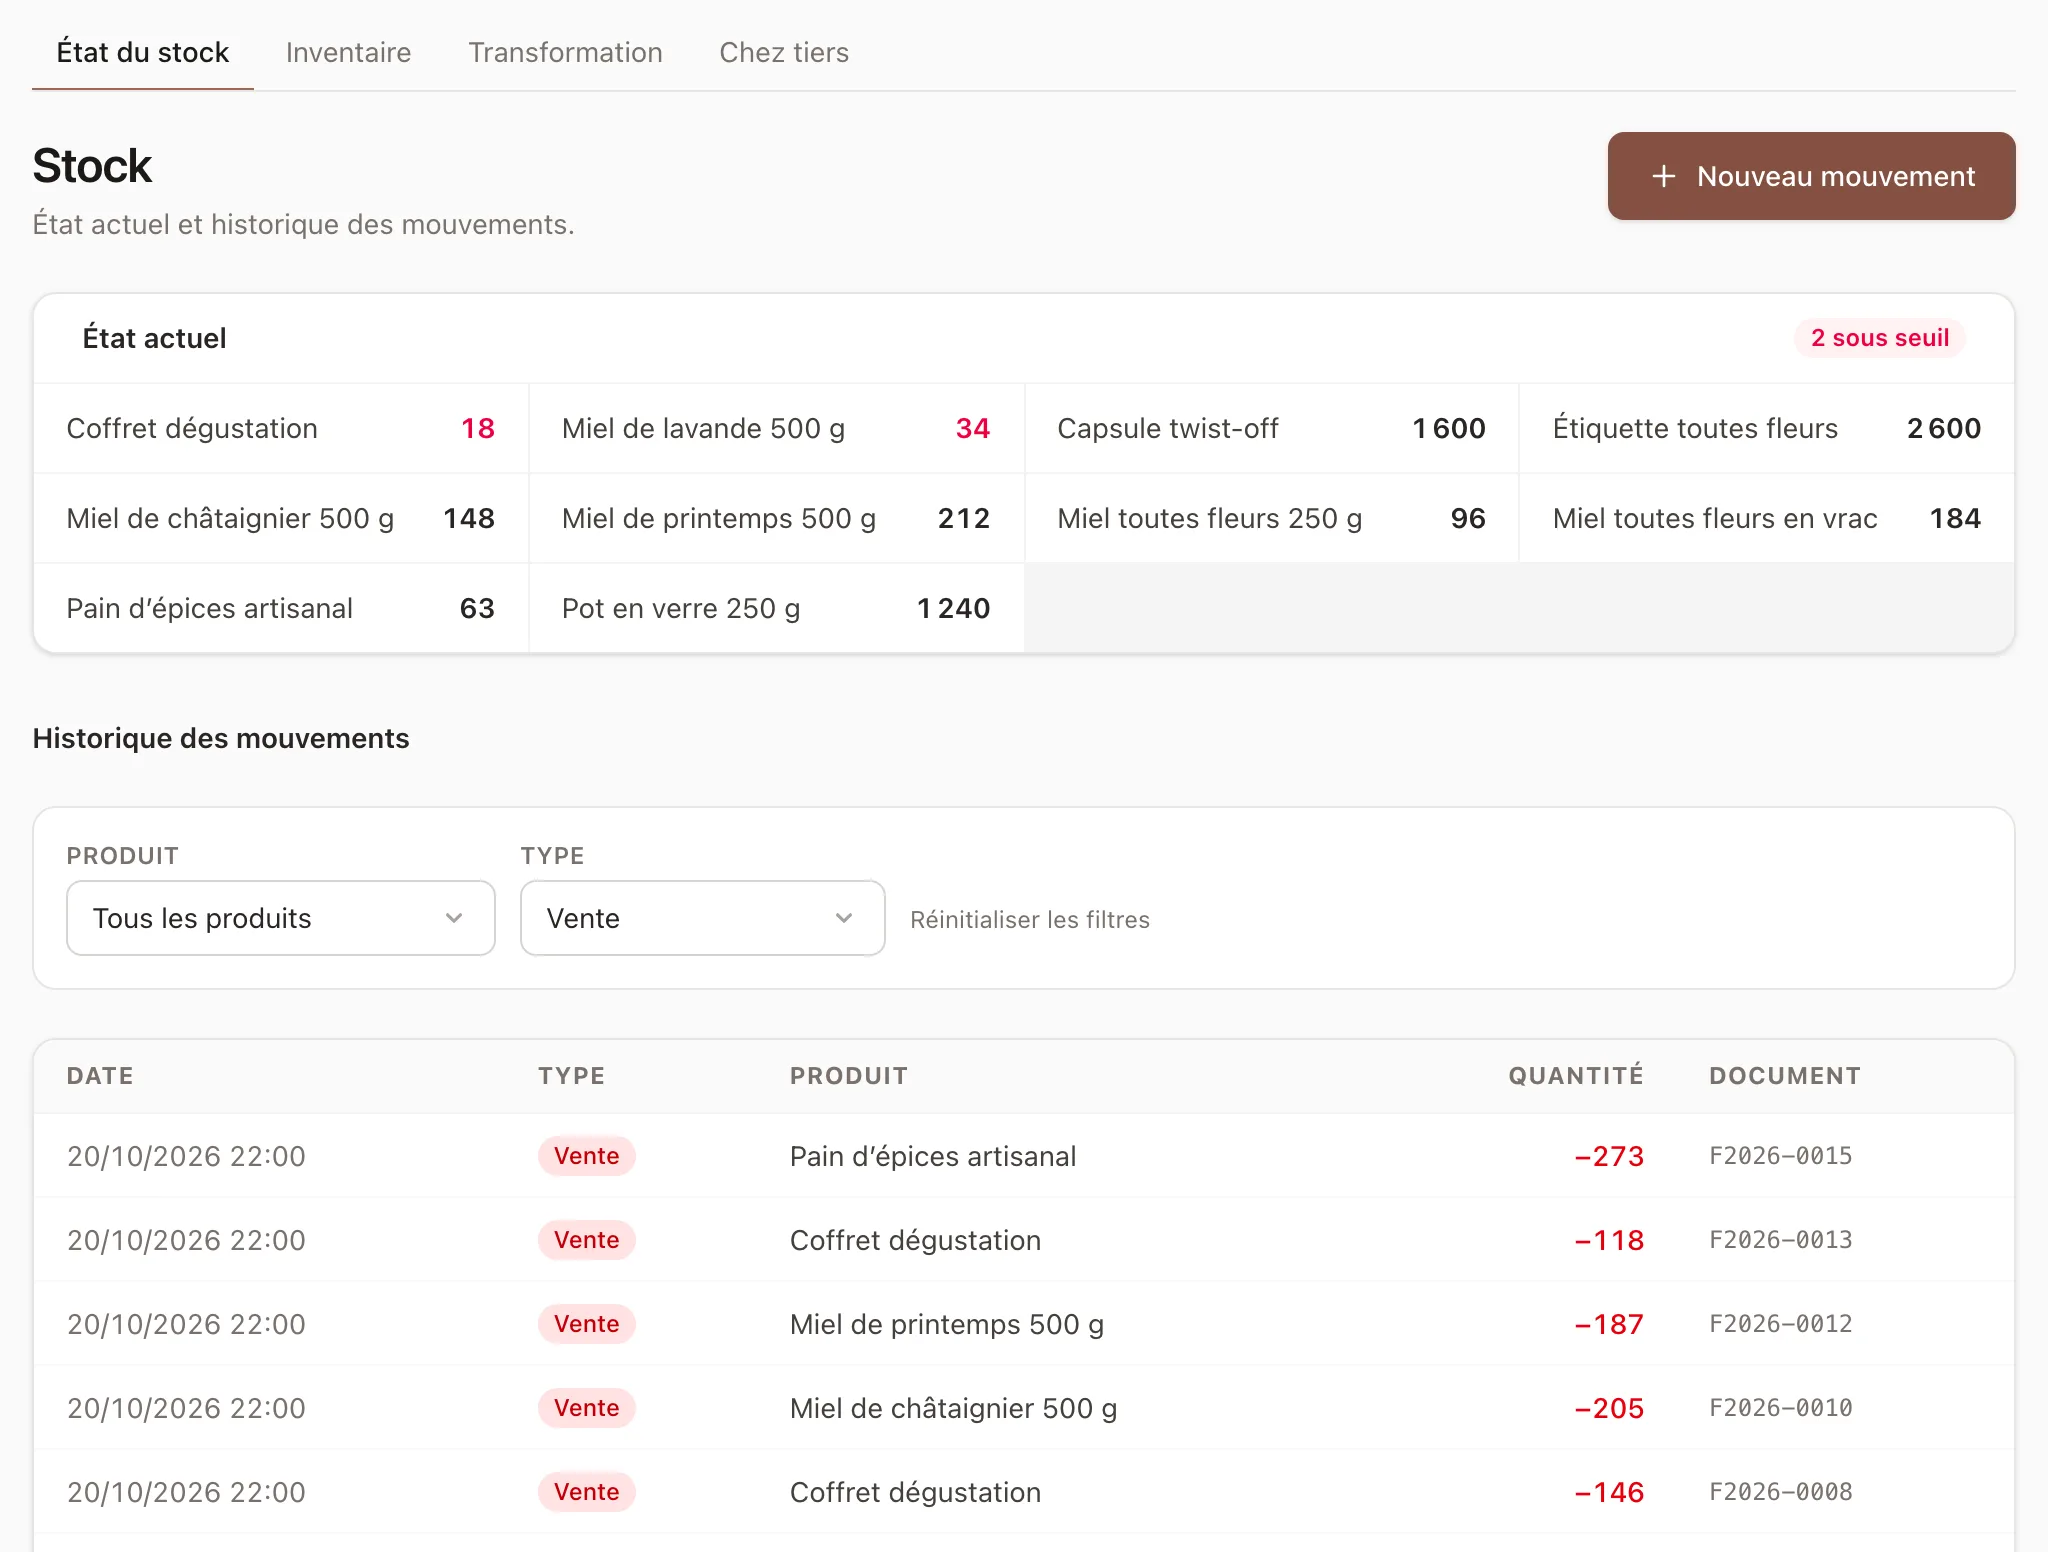Open document F2026-0015 link
This screenshot has height=1552, width=2048.
[1780, 1156]
